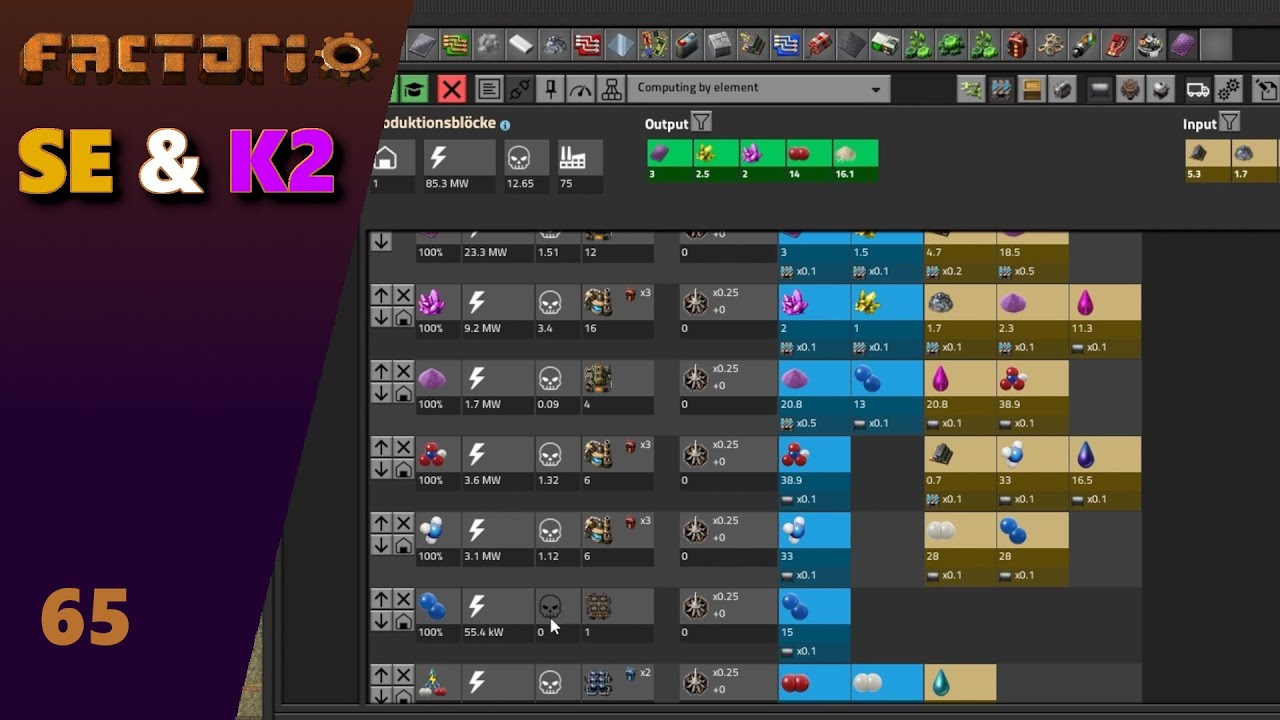Move the 55.4 kW blue row down
Screen dimensions: 1280x720
pyautogui.click(x=381, y=621)
